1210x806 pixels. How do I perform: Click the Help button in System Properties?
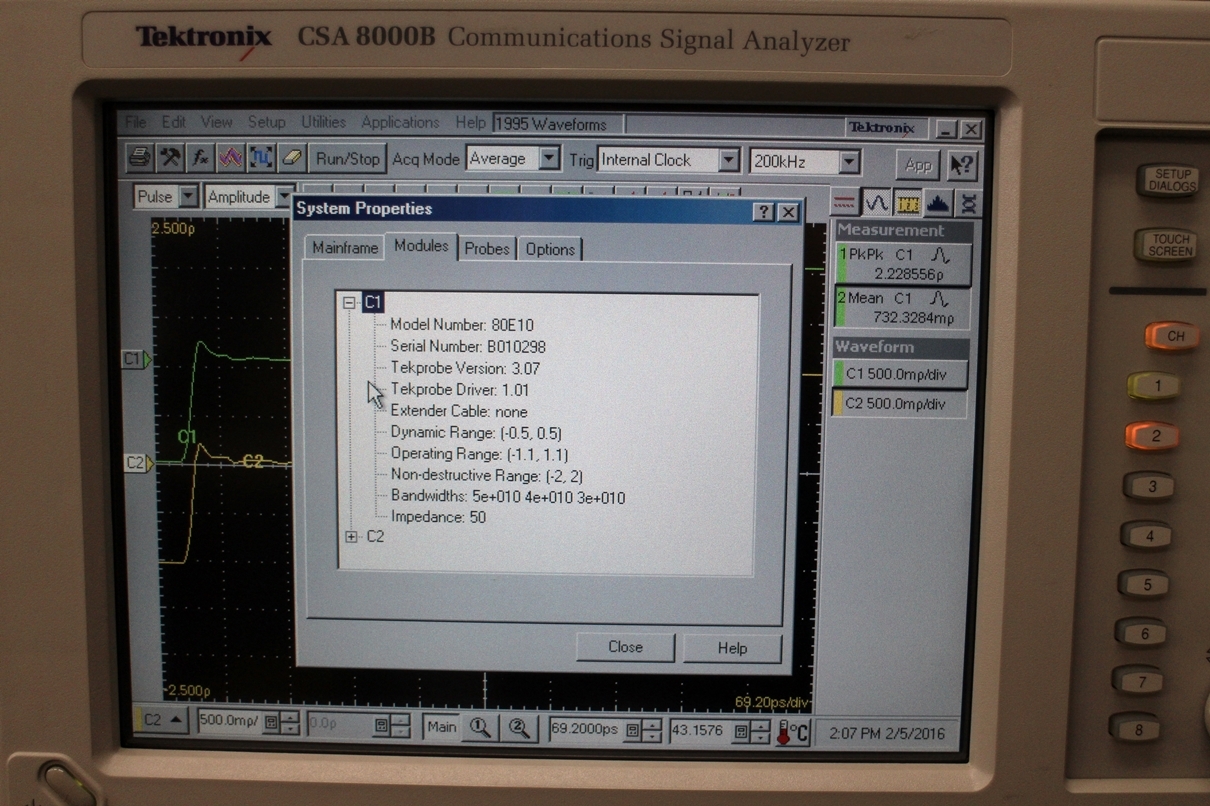point(732,648)
